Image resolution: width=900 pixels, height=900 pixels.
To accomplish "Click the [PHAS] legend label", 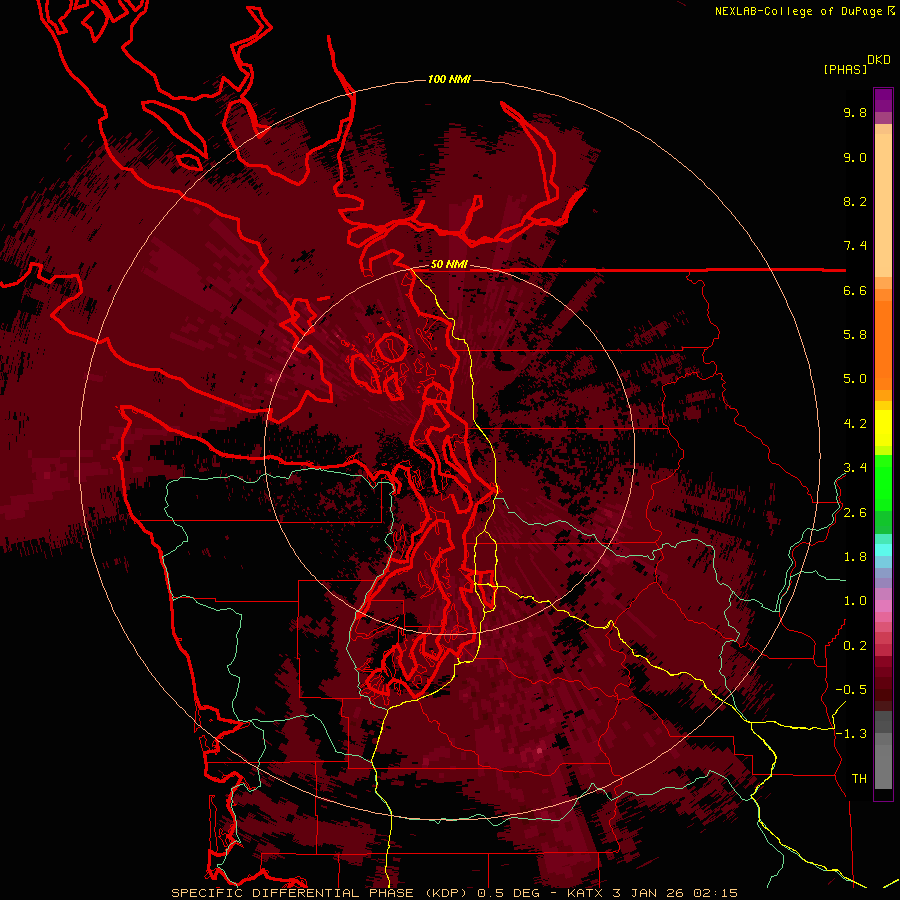I will 845,69.
